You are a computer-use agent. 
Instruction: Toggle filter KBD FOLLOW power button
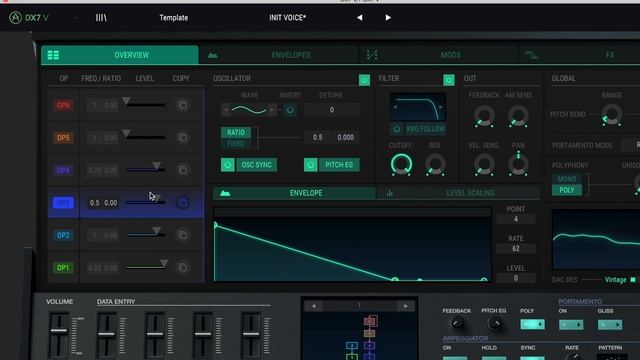point(396,129)
